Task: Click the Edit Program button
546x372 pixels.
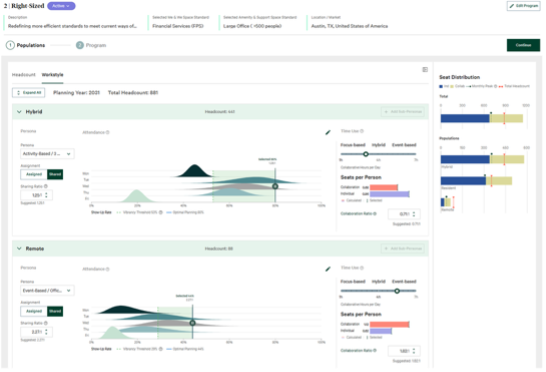Action: (523, 6)
